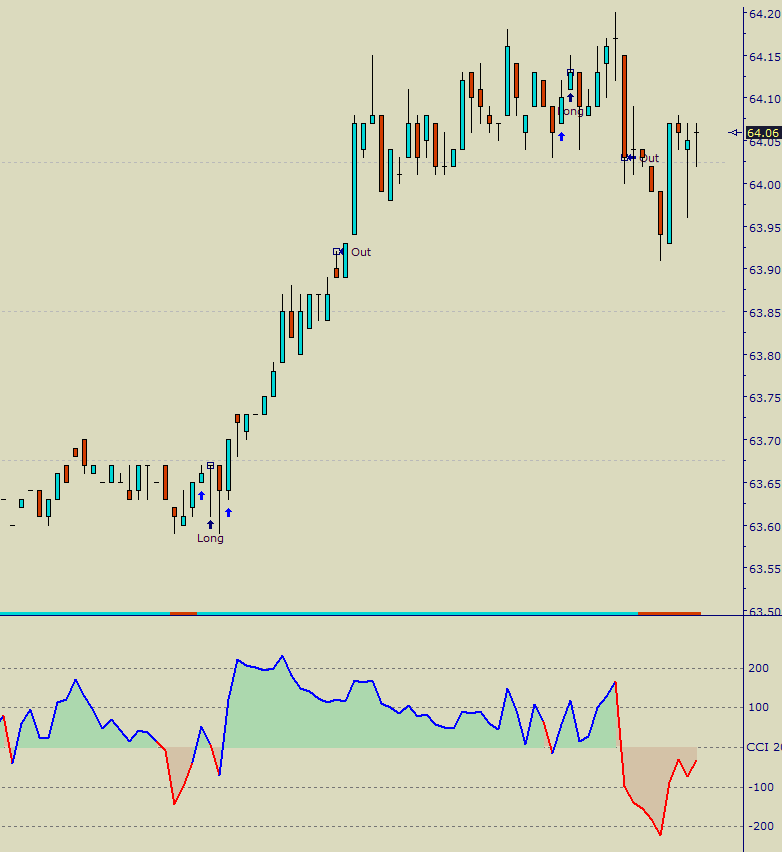Select the Out label near 63.92
The height and width of the screenshot is (852, 782).
[x=361, y=252]
